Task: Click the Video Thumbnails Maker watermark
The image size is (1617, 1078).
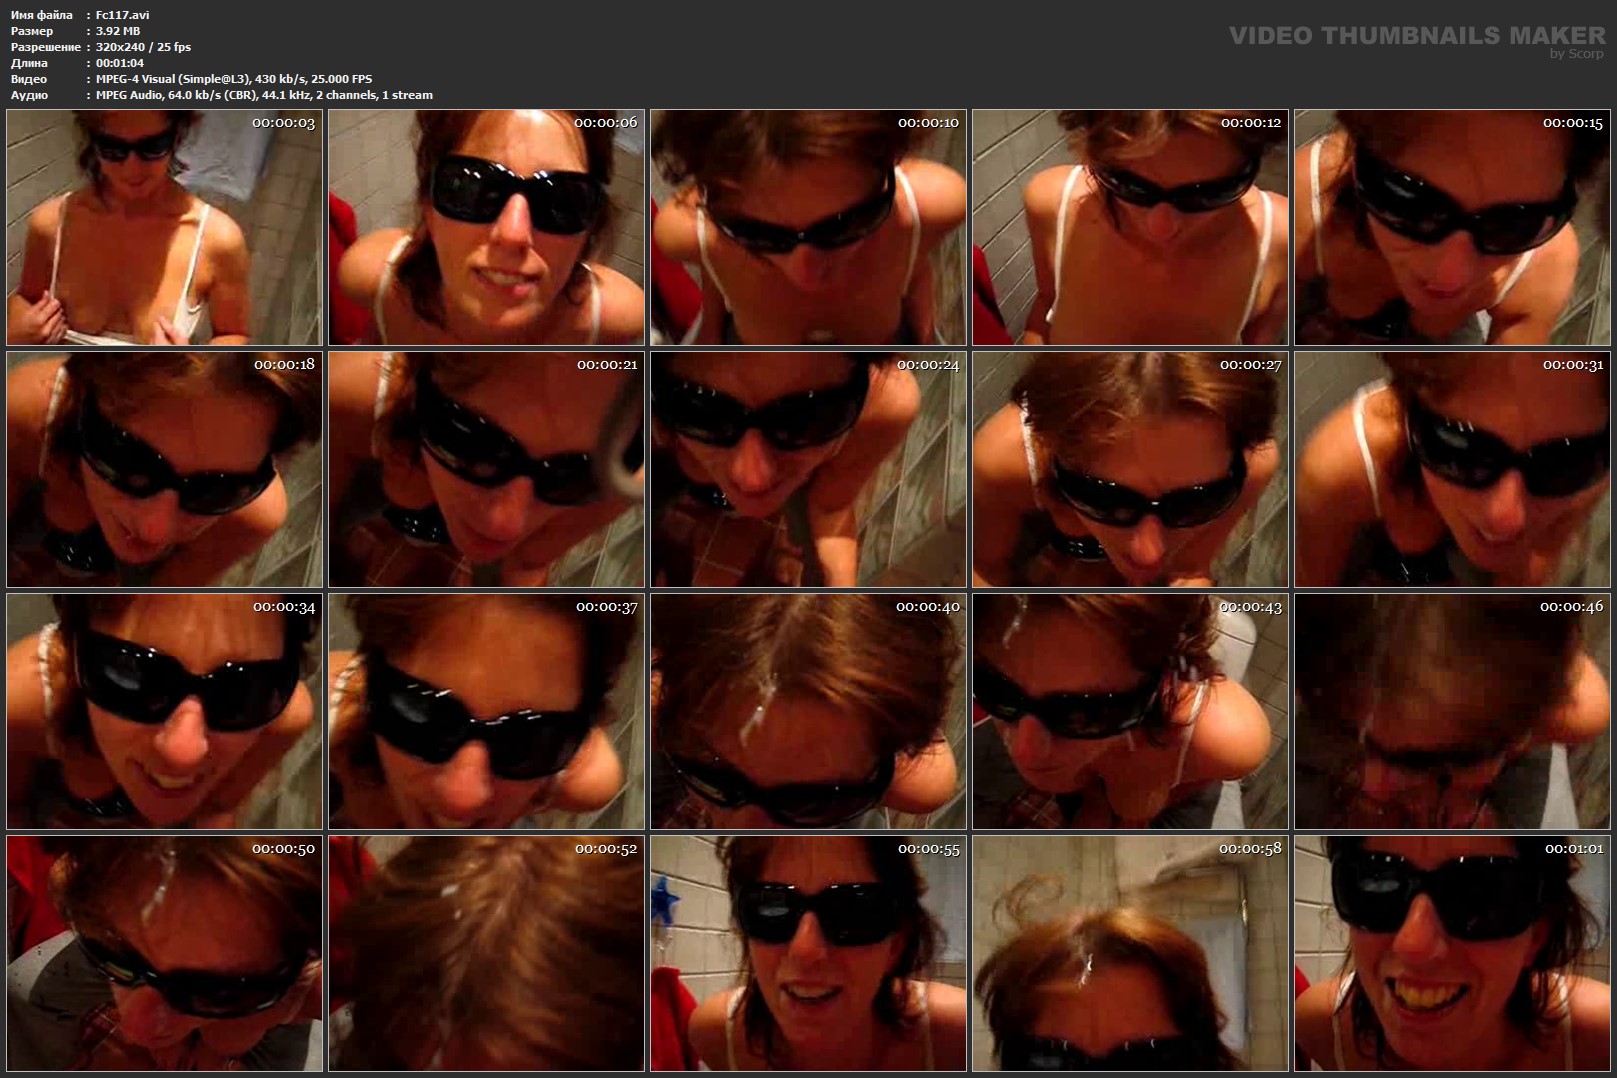Action: pyautogui.click(x=1416, y=37)
